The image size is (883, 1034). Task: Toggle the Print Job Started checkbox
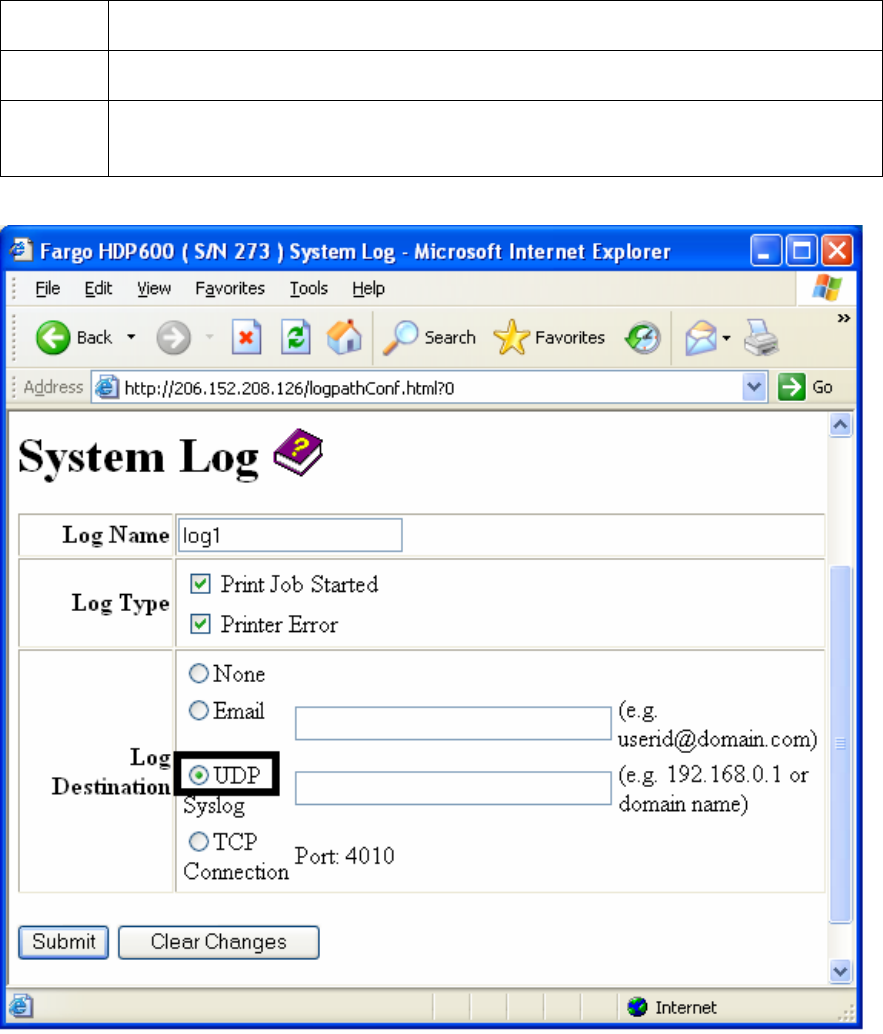tap(200, 584)
